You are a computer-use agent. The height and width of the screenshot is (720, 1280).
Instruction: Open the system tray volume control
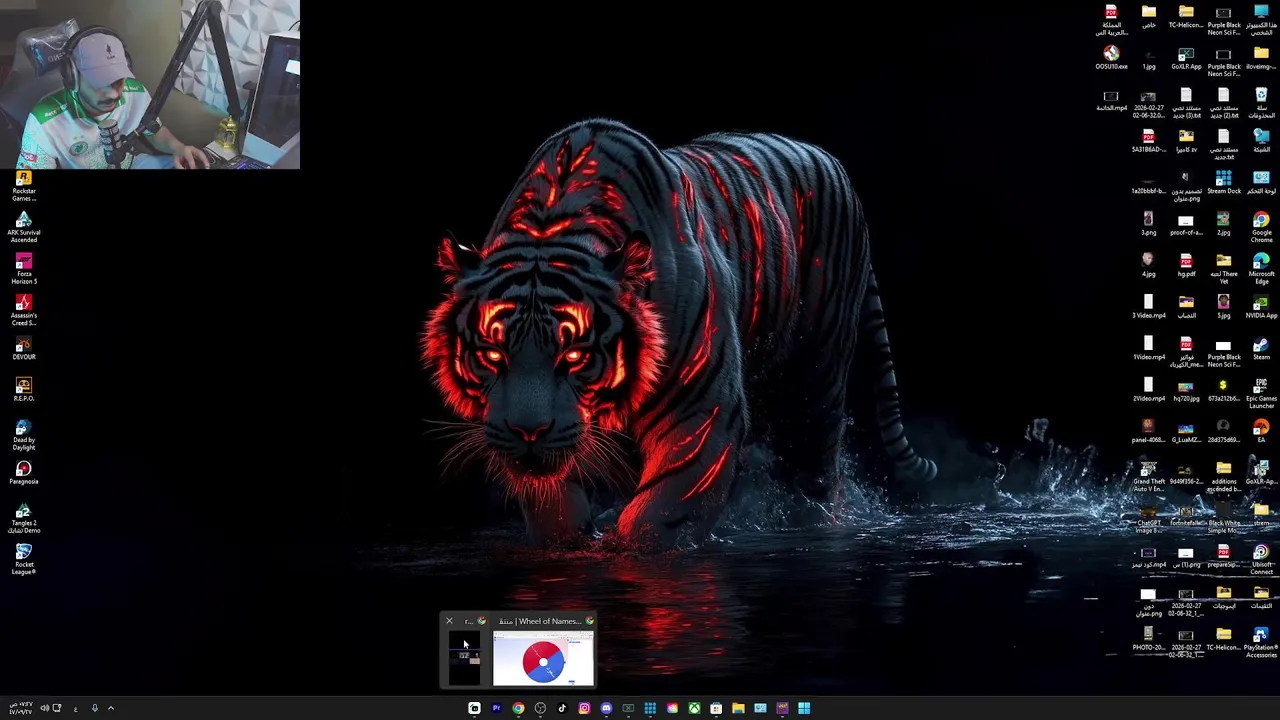44,708
